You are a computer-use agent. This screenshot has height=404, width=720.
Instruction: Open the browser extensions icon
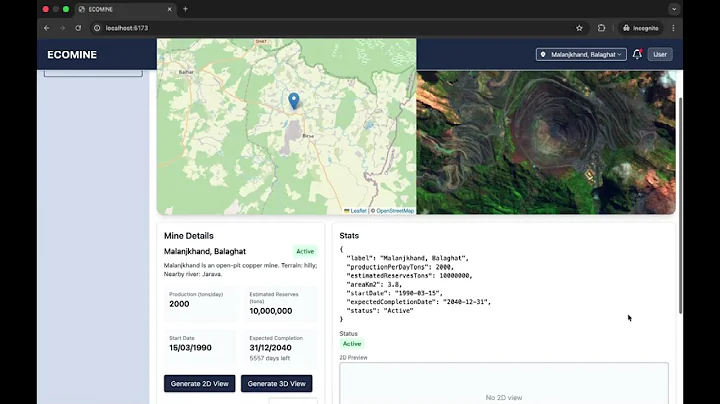click(x=601, y=28)
